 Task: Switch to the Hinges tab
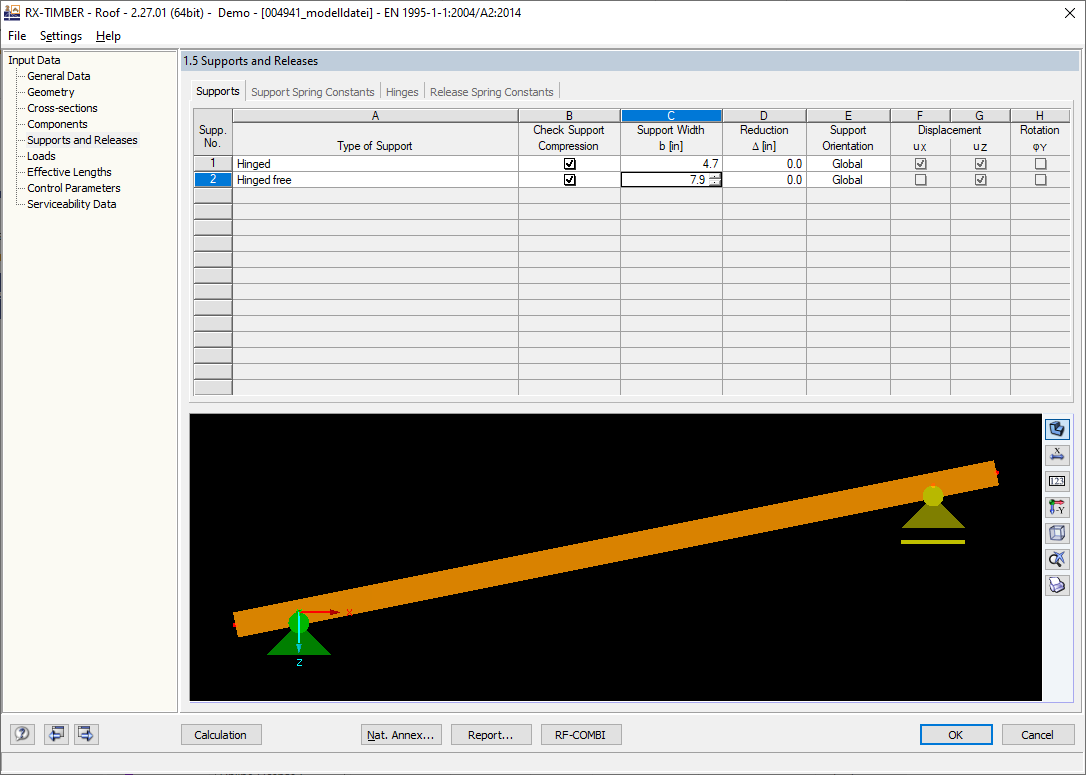(402, 92)
